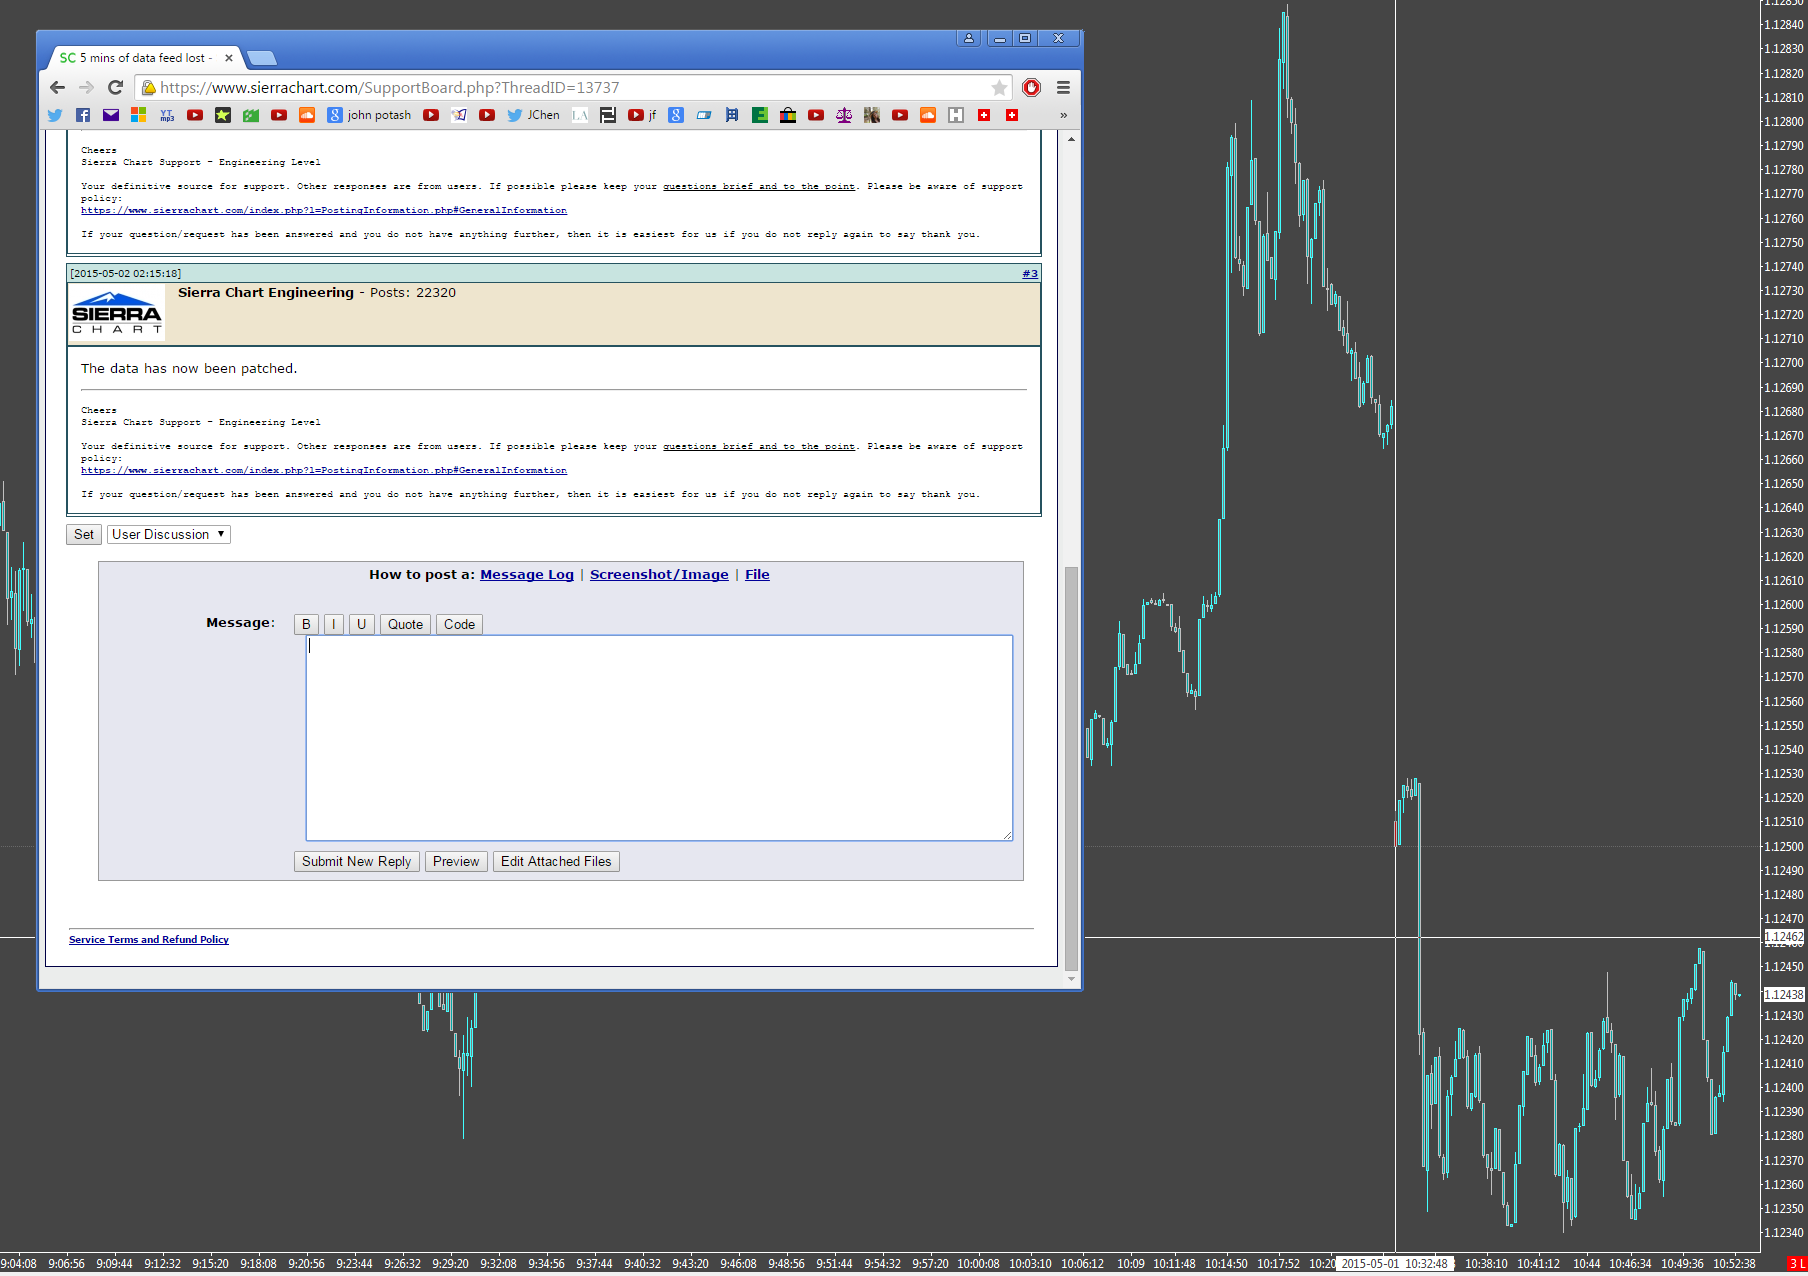Click the browser Forward arrow

86,88
